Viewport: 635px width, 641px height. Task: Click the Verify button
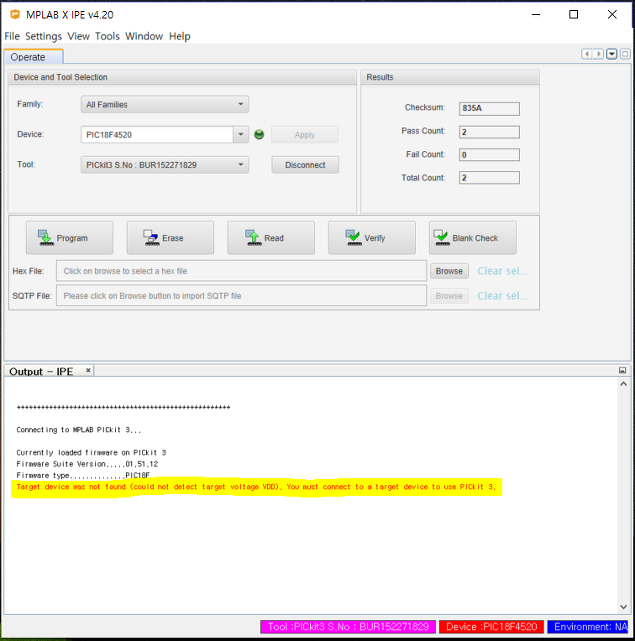coord(372,238)
